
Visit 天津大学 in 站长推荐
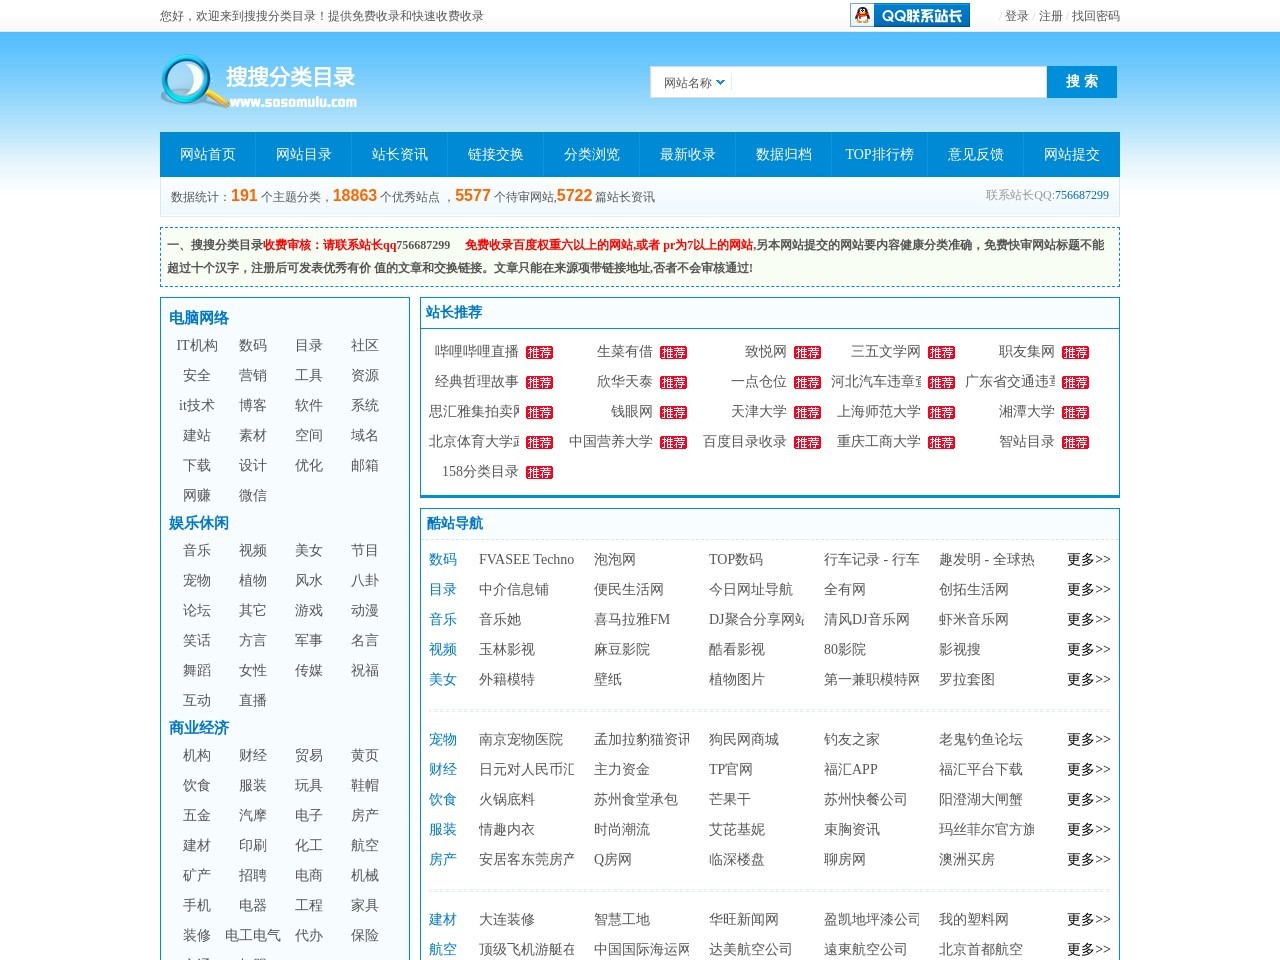759,411
